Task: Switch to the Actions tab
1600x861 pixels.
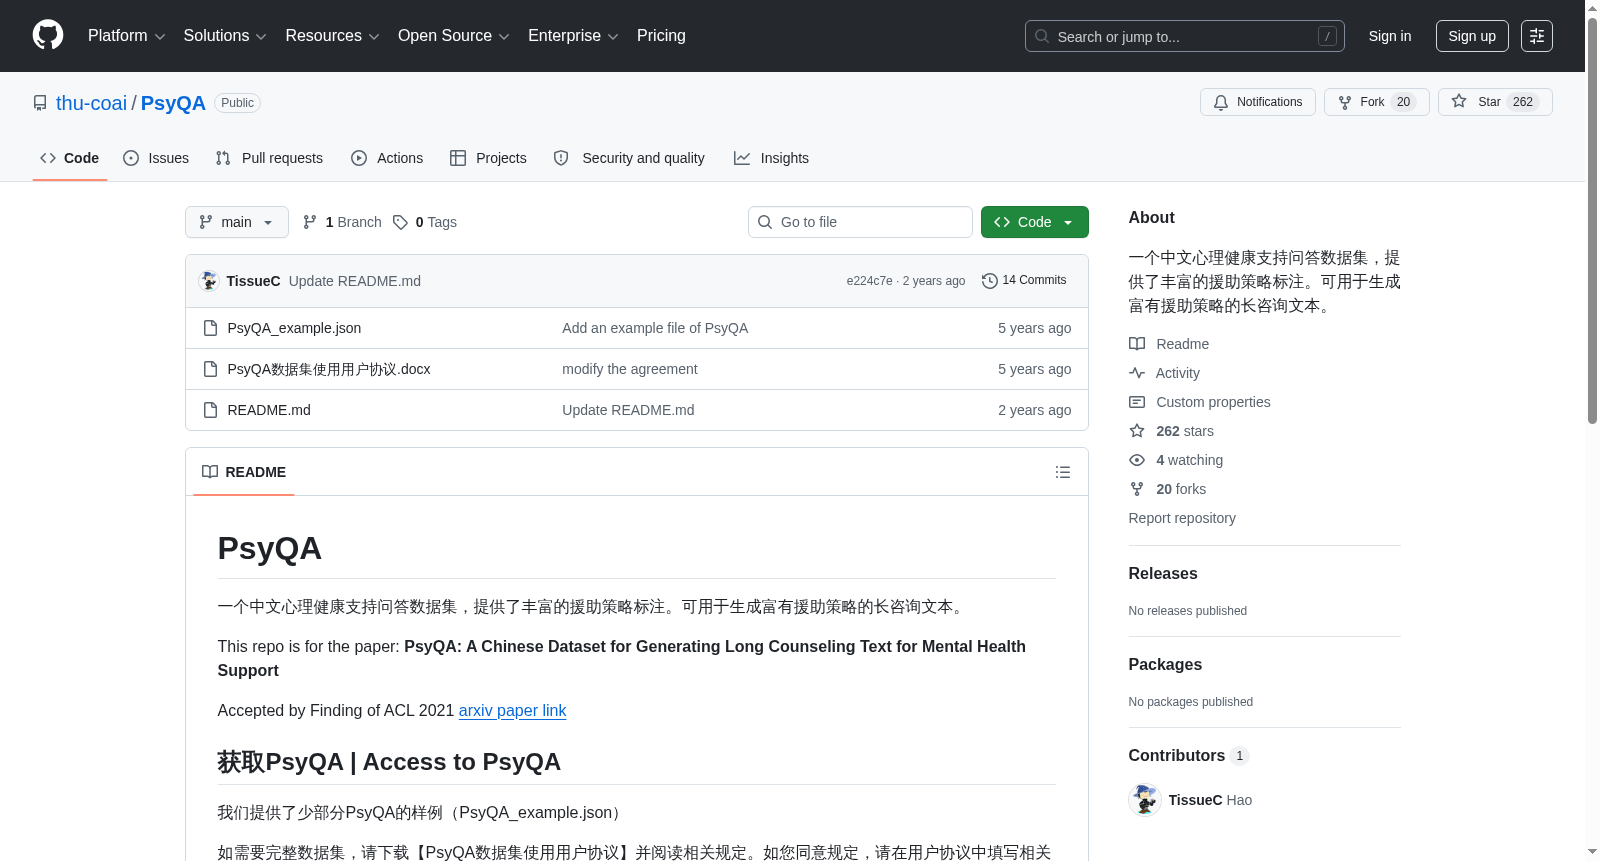Action: click(x=387, y=158)
